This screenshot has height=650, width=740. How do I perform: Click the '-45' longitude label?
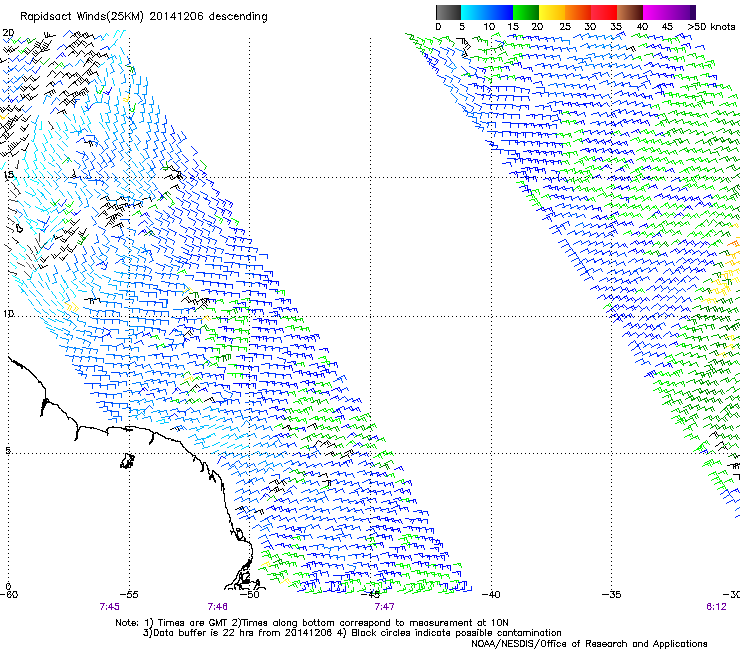pos(370,595)
